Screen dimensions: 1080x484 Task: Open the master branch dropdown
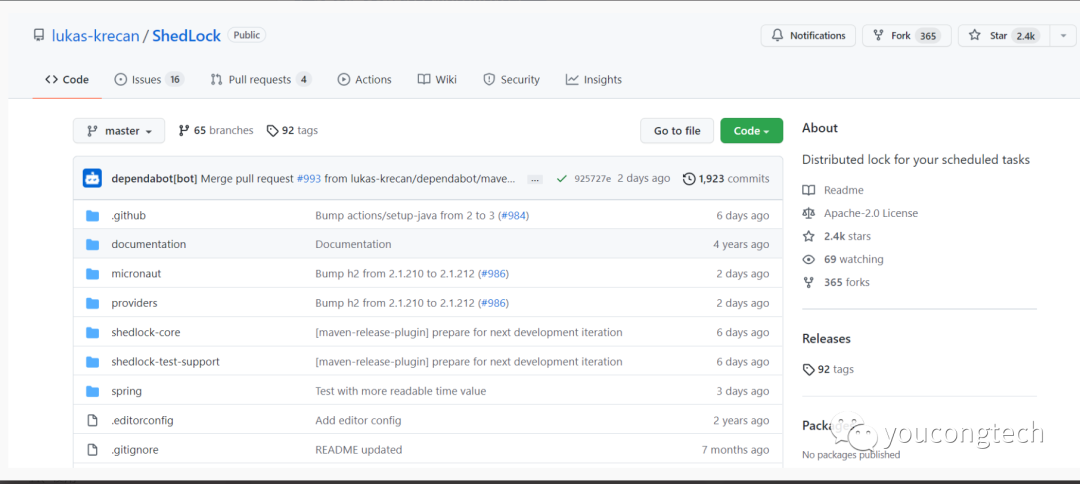(x=119, y=131)
